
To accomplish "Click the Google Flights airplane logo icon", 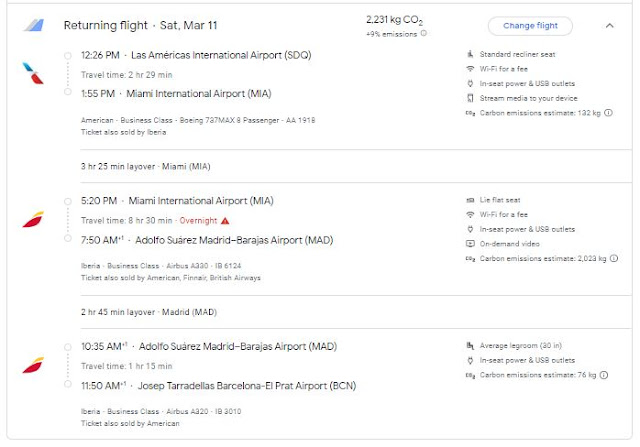I will (x=35, y=25).
